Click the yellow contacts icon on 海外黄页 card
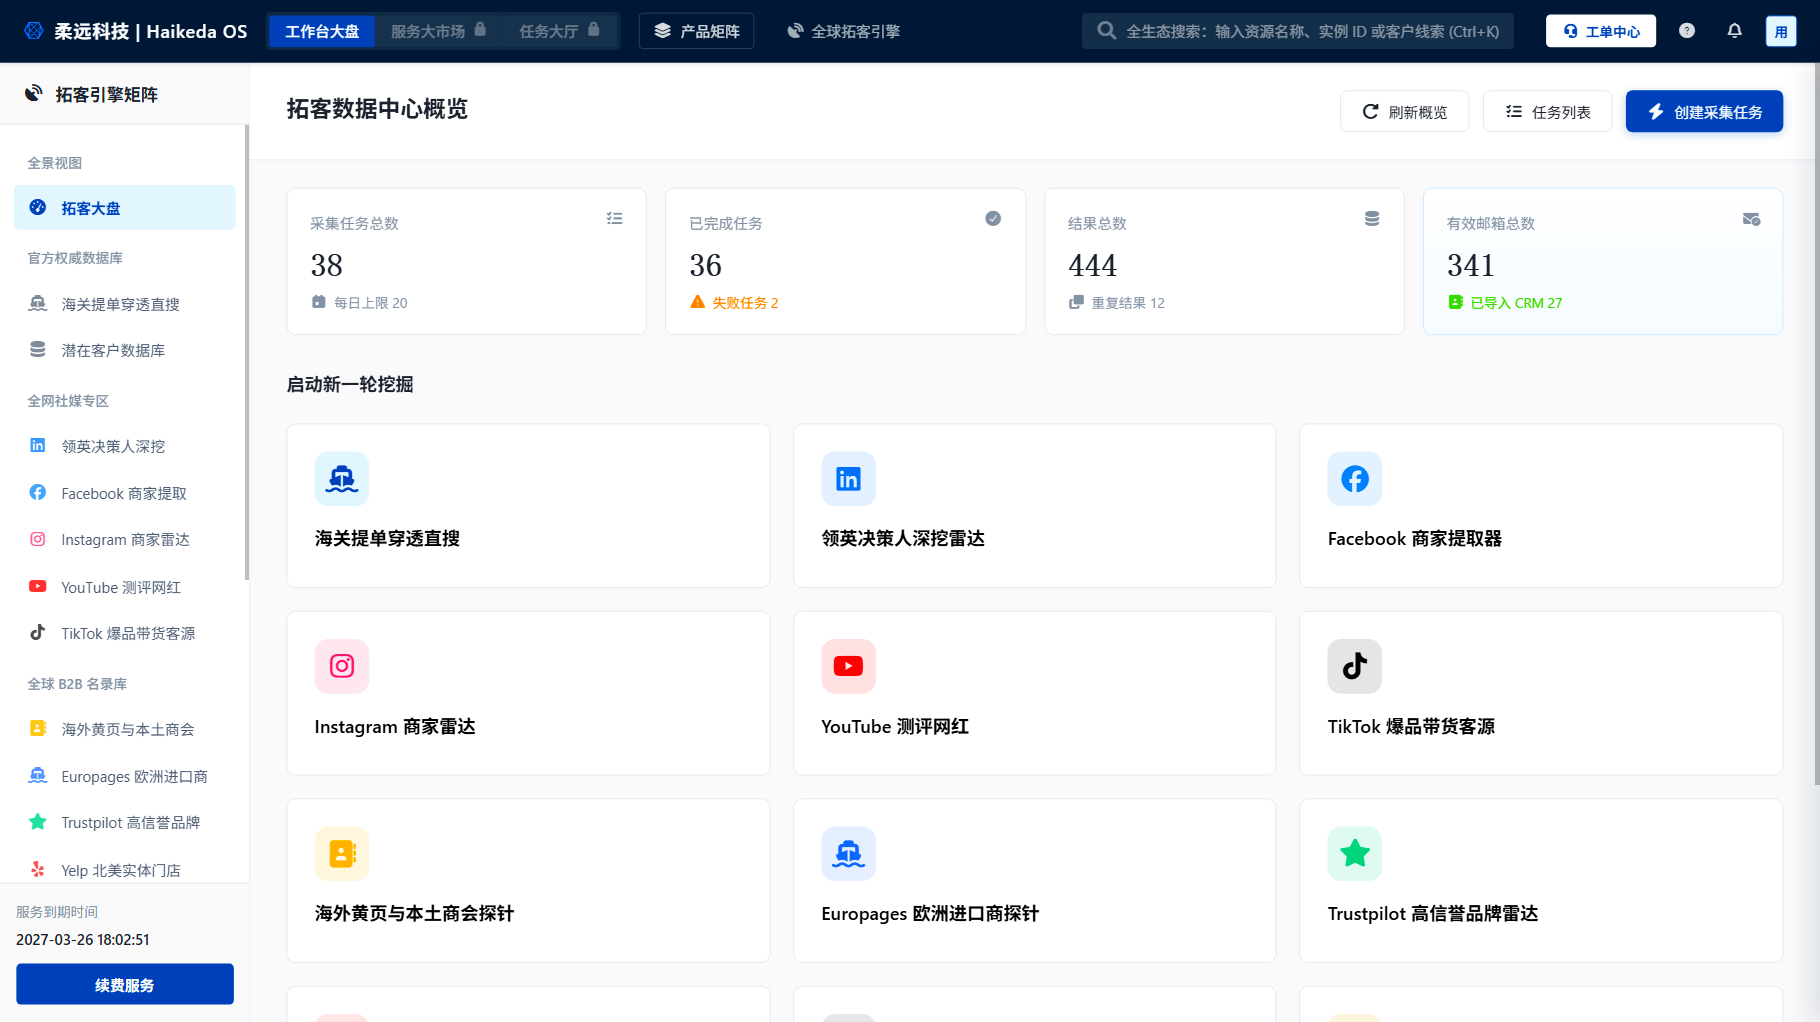Screen dimensions: 1820x1022 pyautogui.click(x=342, y=854)
